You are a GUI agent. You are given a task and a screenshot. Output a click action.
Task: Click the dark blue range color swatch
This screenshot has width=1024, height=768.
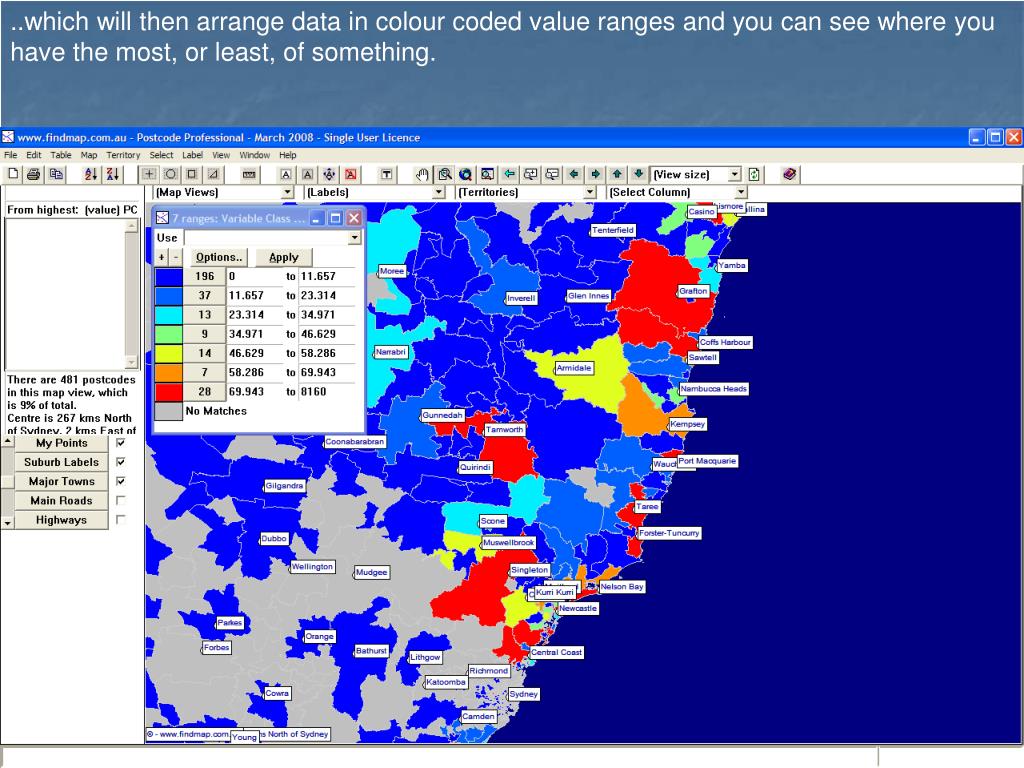coord(168,276)
